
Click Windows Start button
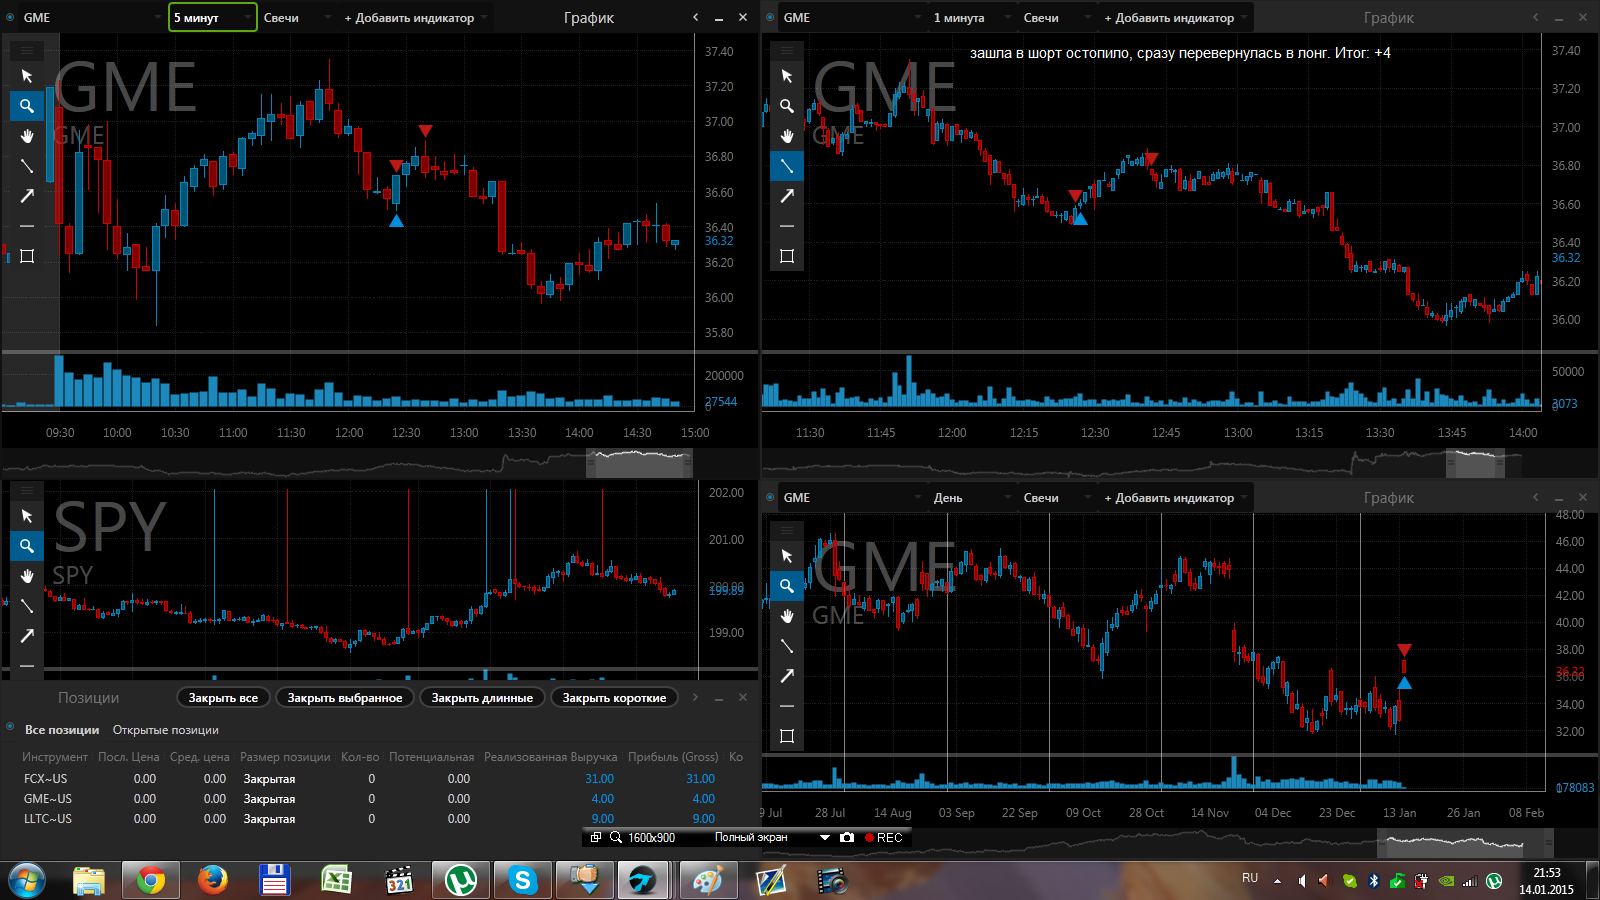point(27,880)
